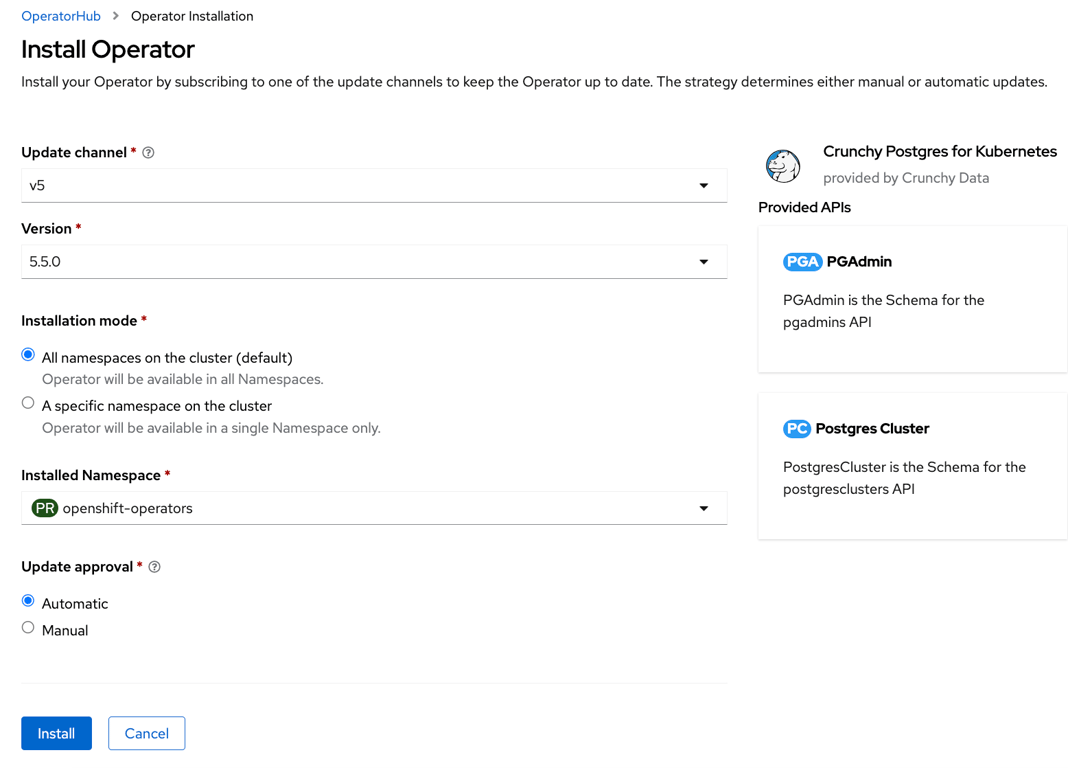This screenshot has width=1068, height=768.
Task: Select A specific namespace on the cluster
Action: [x=28, y=403]
